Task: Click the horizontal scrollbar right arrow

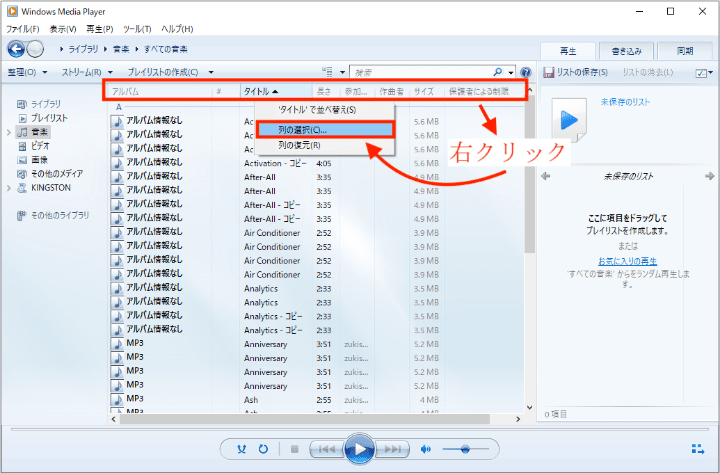Action: [518, 419]
